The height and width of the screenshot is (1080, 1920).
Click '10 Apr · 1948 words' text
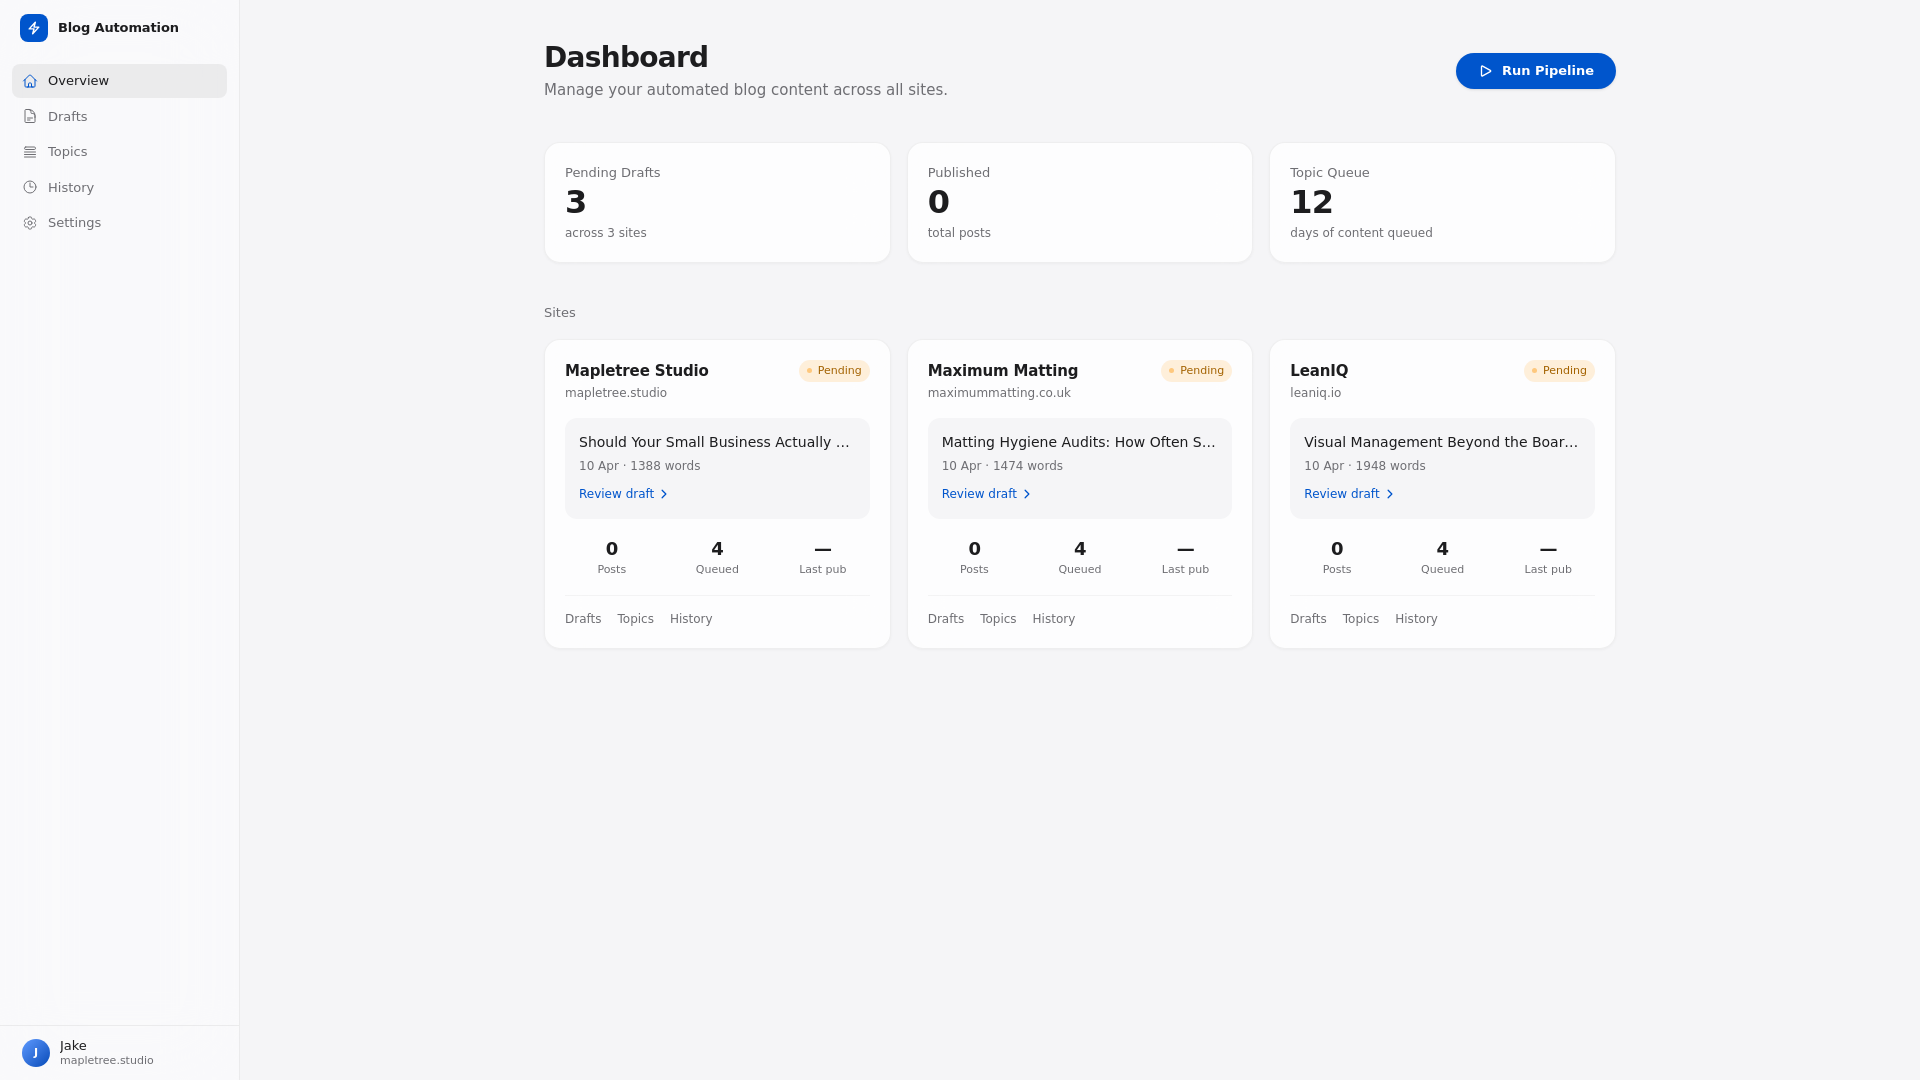click(1365, 466)
